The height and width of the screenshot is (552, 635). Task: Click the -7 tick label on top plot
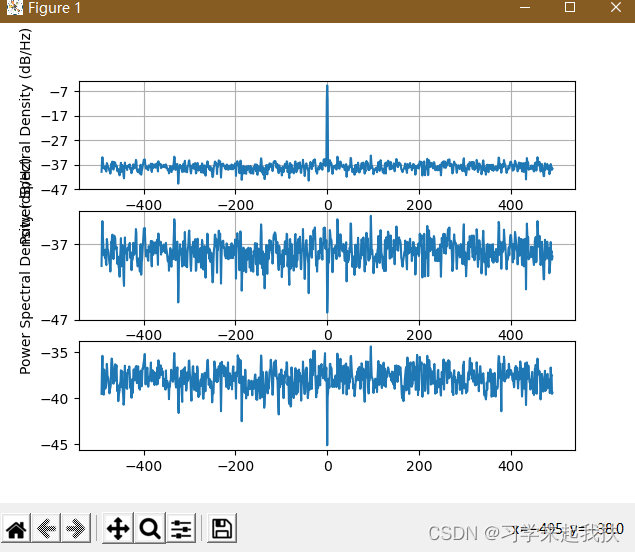[59, 92]
